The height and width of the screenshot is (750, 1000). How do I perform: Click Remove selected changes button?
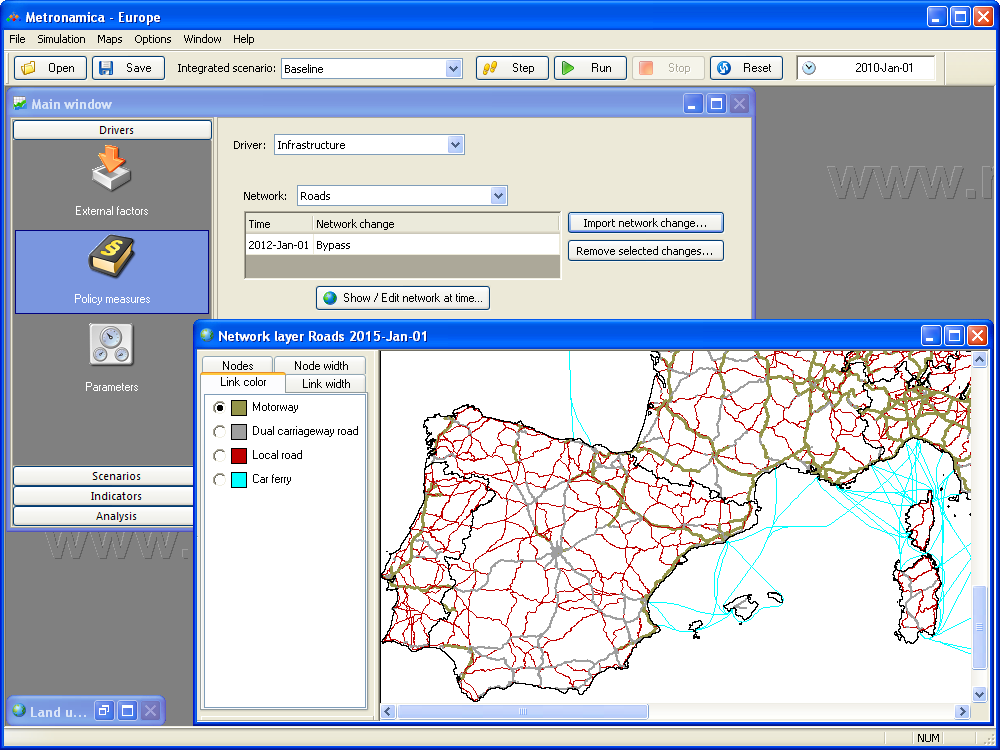coord(645,251)
